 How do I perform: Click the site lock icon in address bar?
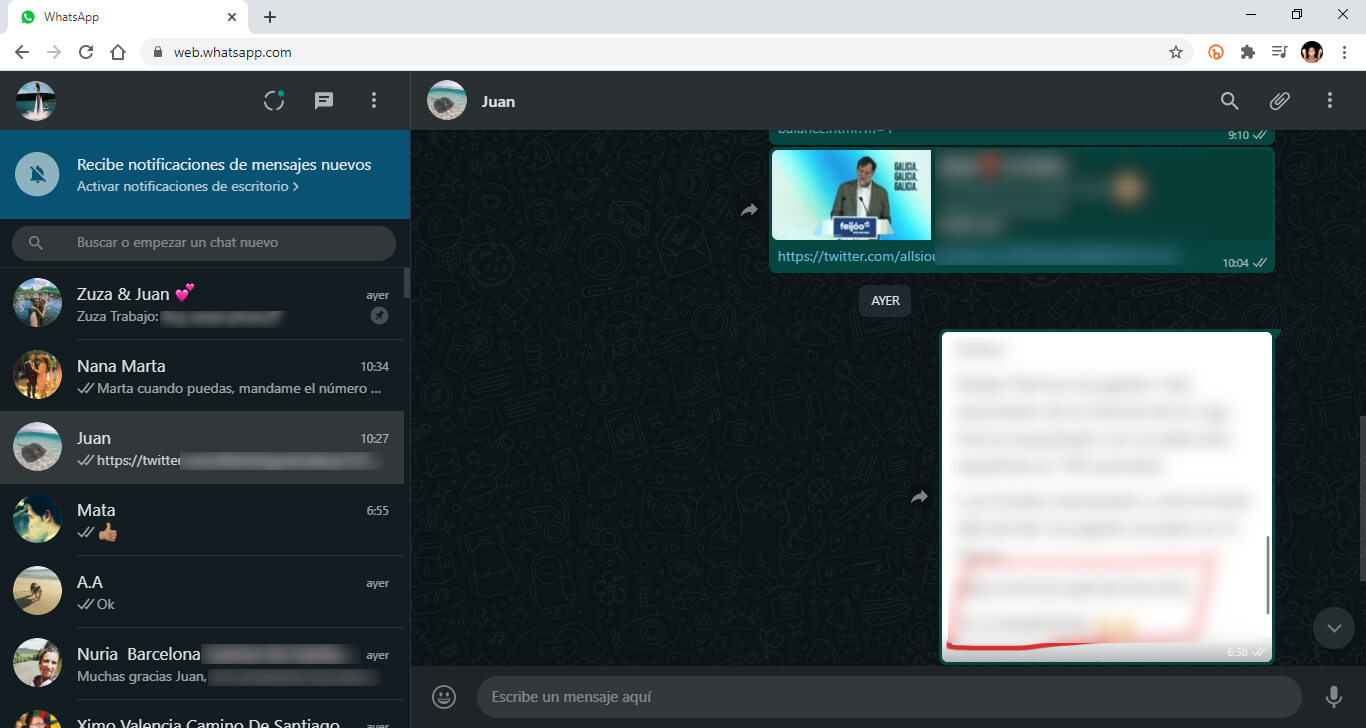coord(158,52)
